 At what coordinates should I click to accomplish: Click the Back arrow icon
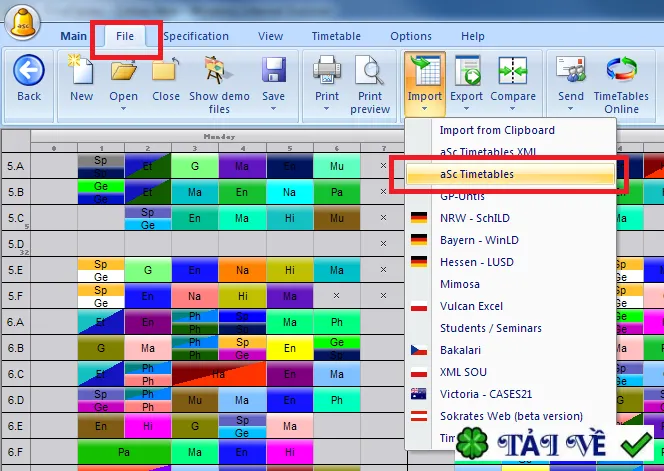[x=29, y=70]
